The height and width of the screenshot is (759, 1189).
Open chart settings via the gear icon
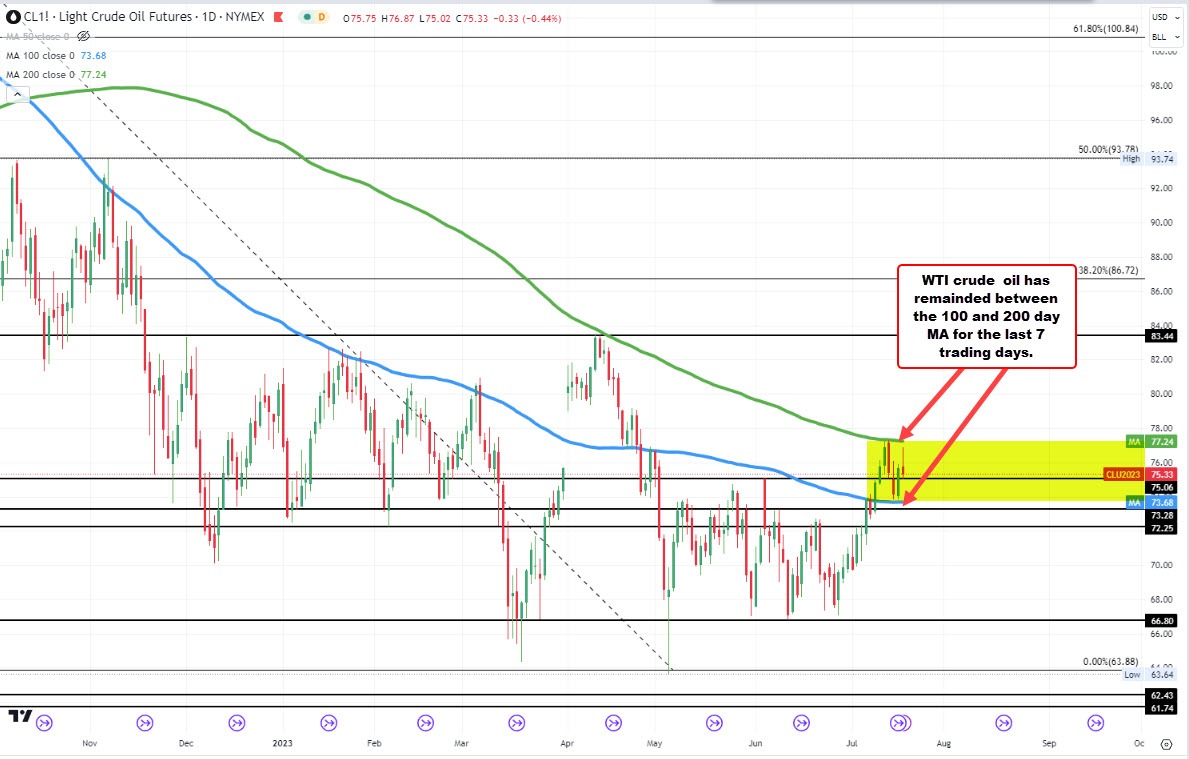1168,745
